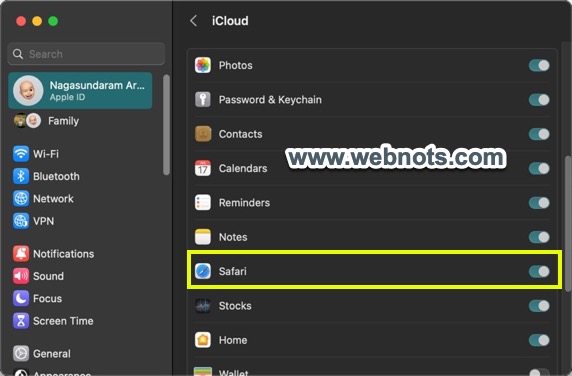Screen dimensions: 572x376
Task: Toggle Stocks iCloud switch
Action: [x=539, y=306]
